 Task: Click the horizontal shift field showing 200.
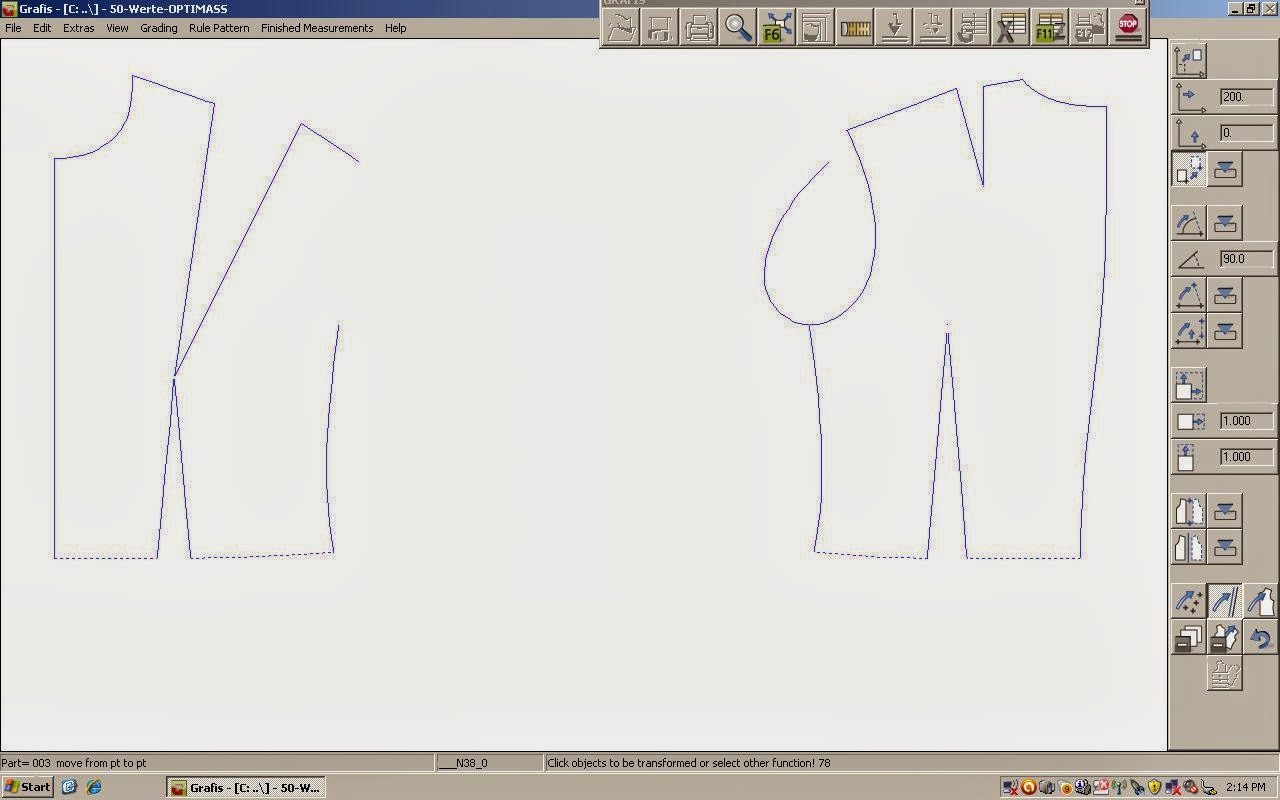pyautogui.click(x=1247, y=97)
